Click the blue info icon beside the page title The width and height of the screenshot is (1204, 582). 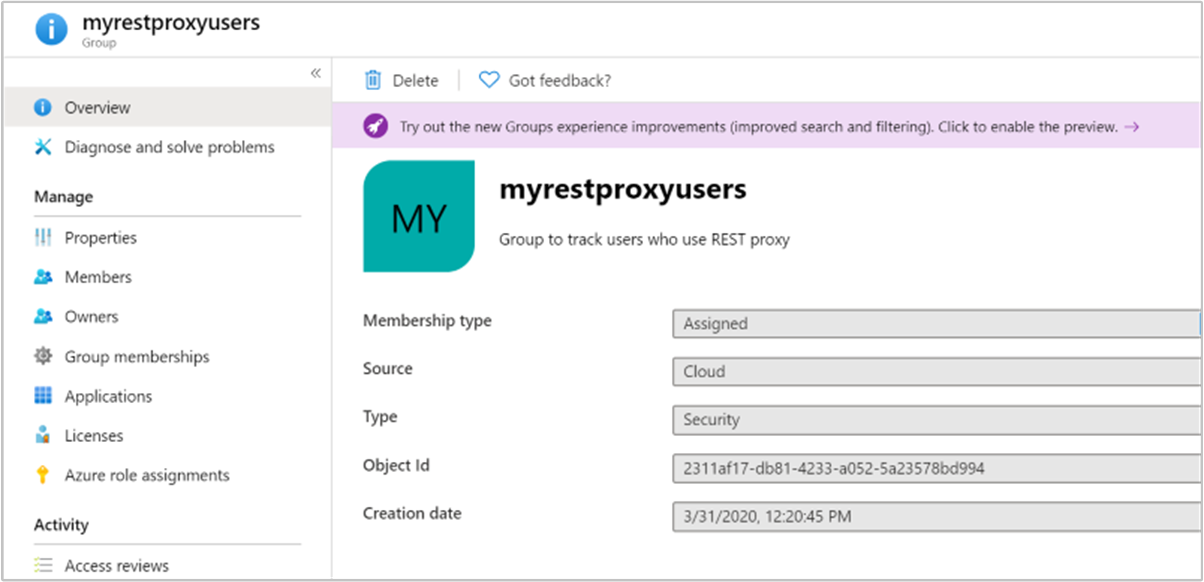(51, 29)
